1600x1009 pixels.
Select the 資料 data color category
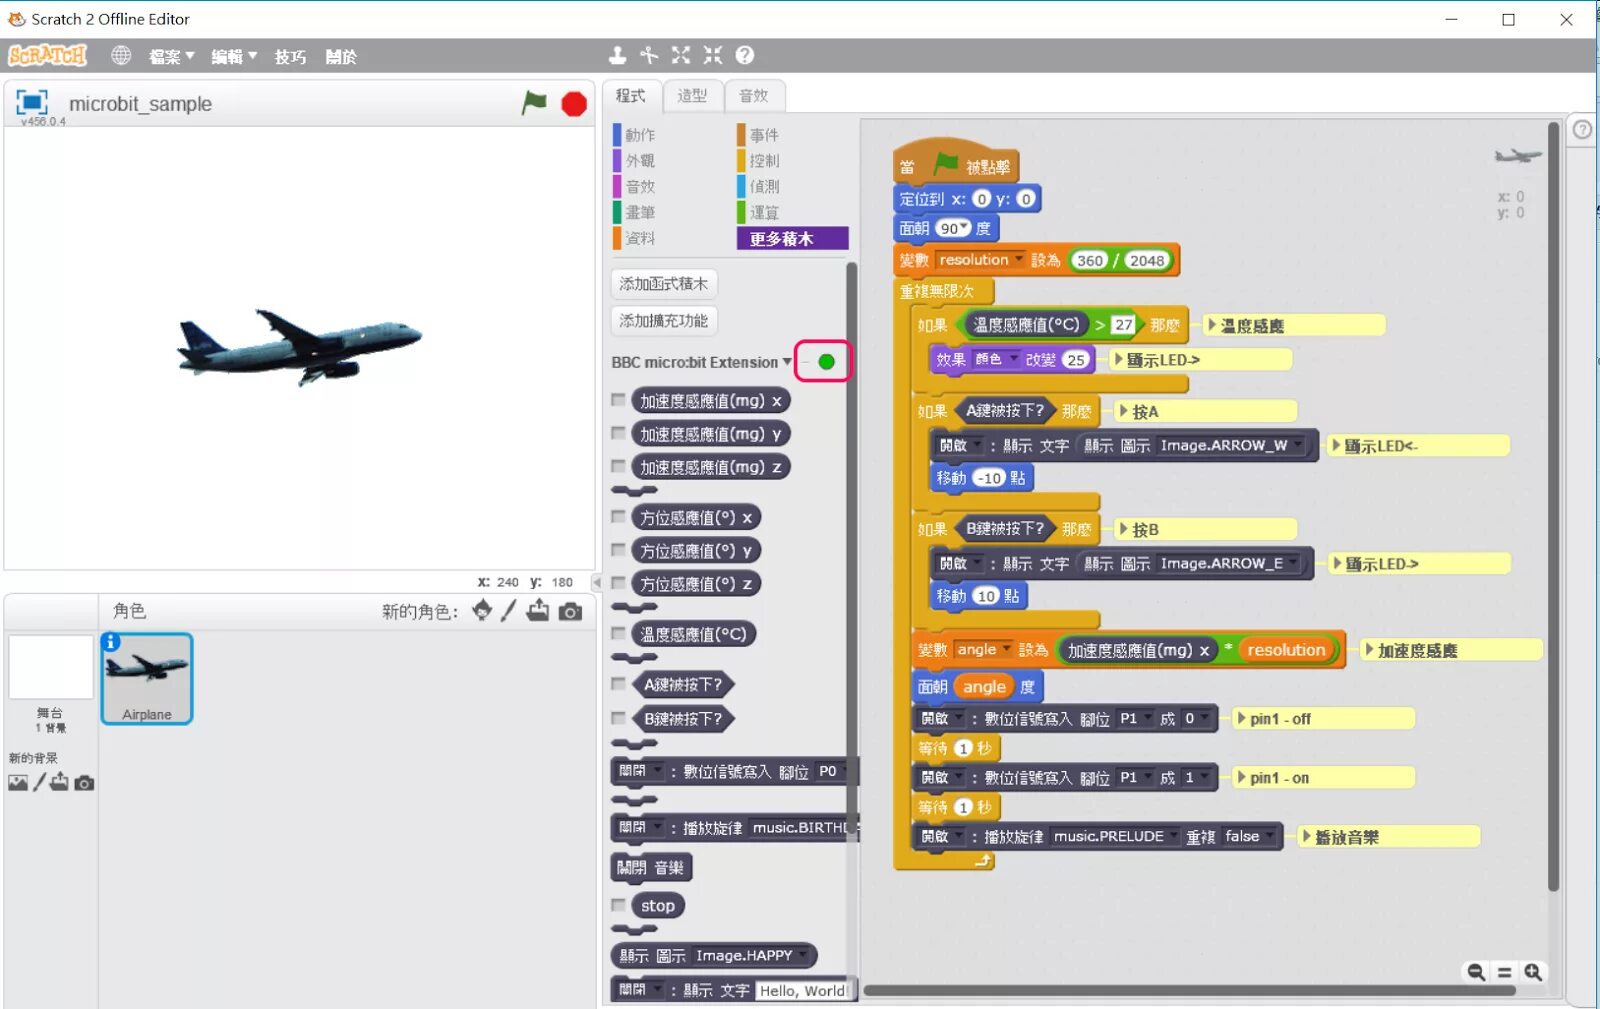pos(640,238)
